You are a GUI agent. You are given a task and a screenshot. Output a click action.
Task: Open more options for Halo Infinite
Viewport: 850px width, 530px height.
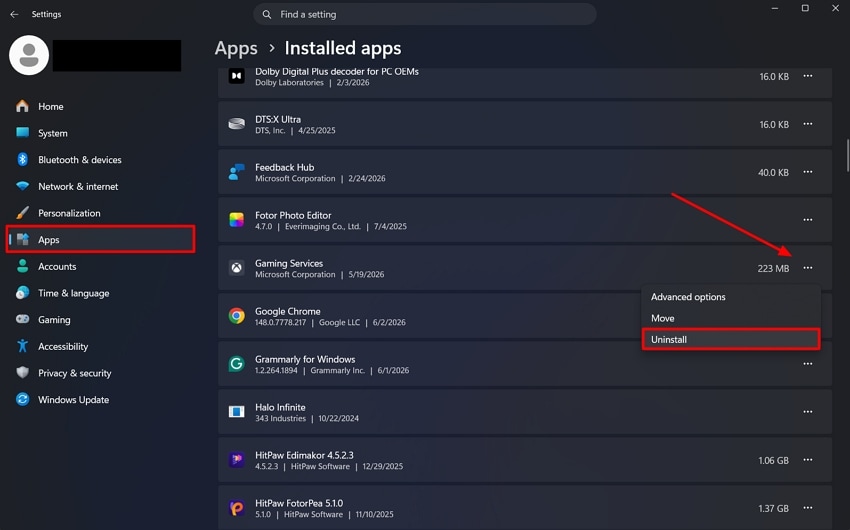[808, 411]
